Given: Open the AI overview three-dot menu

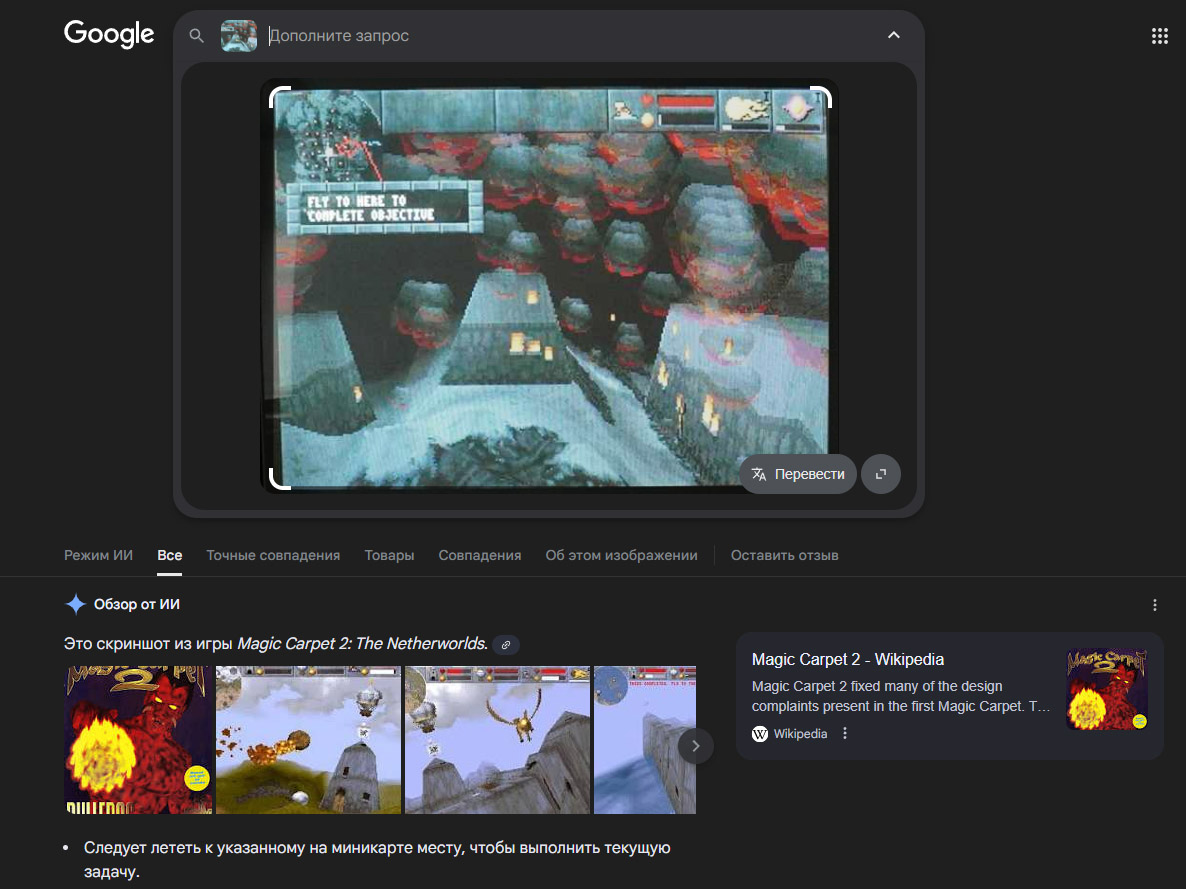Looking at the screenshot, I should coord(1155,605).
